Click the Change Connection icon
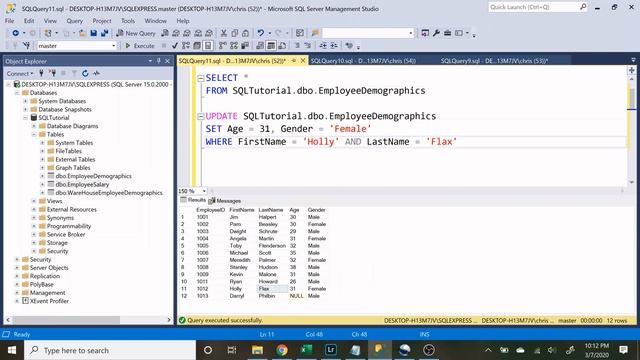640x360 pixels. 27,46
